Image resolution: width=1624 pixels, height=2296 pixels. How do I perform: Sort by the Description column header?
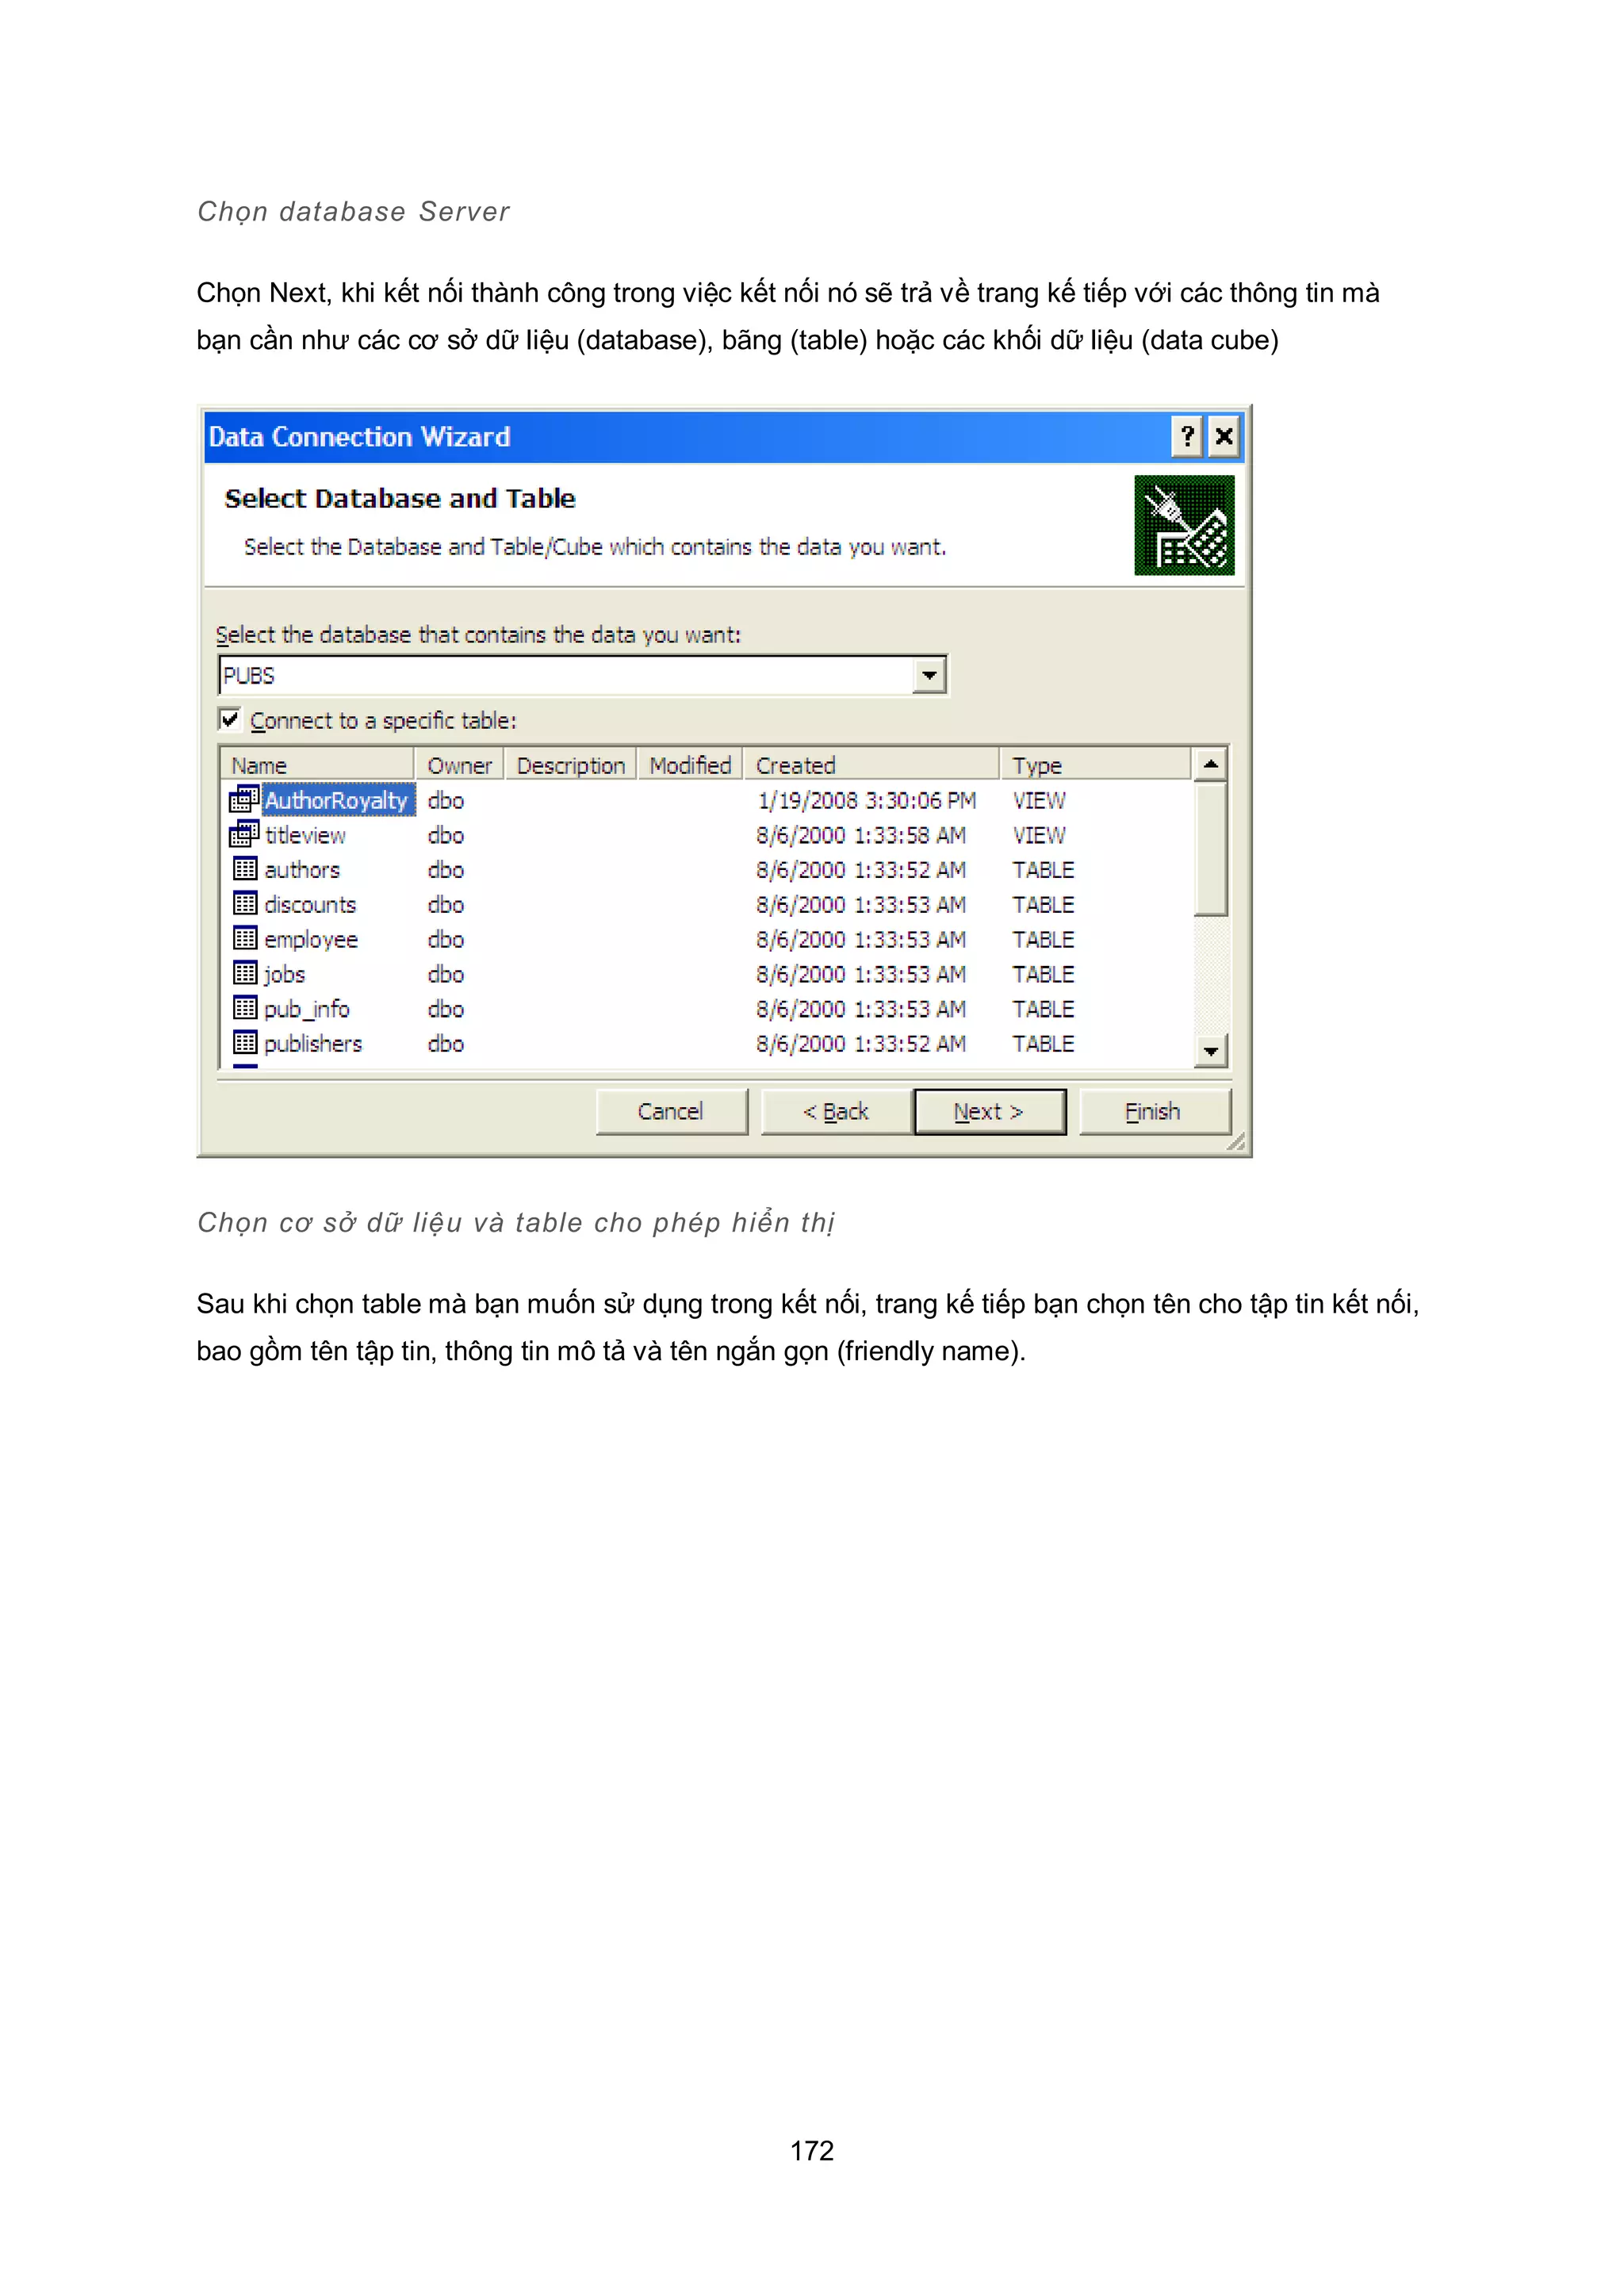click(571, 765)
